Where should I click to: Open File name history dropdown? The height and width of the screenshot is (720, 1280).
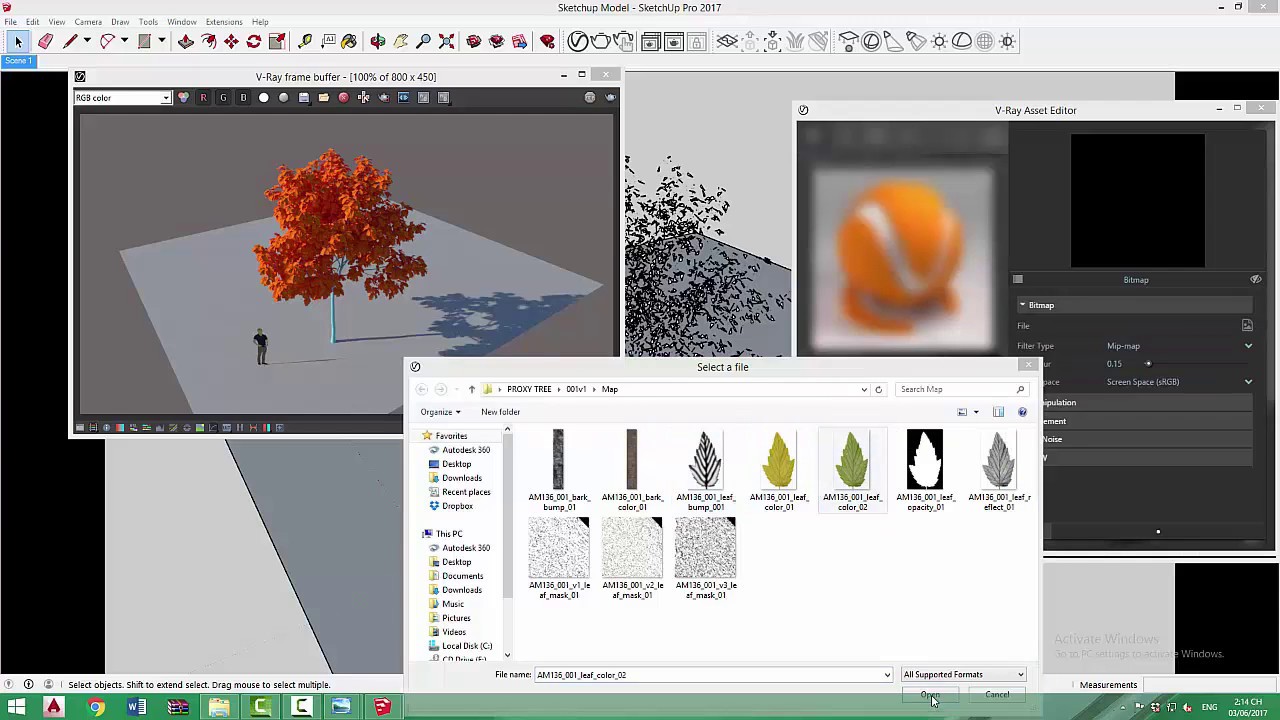click(887, 675)
